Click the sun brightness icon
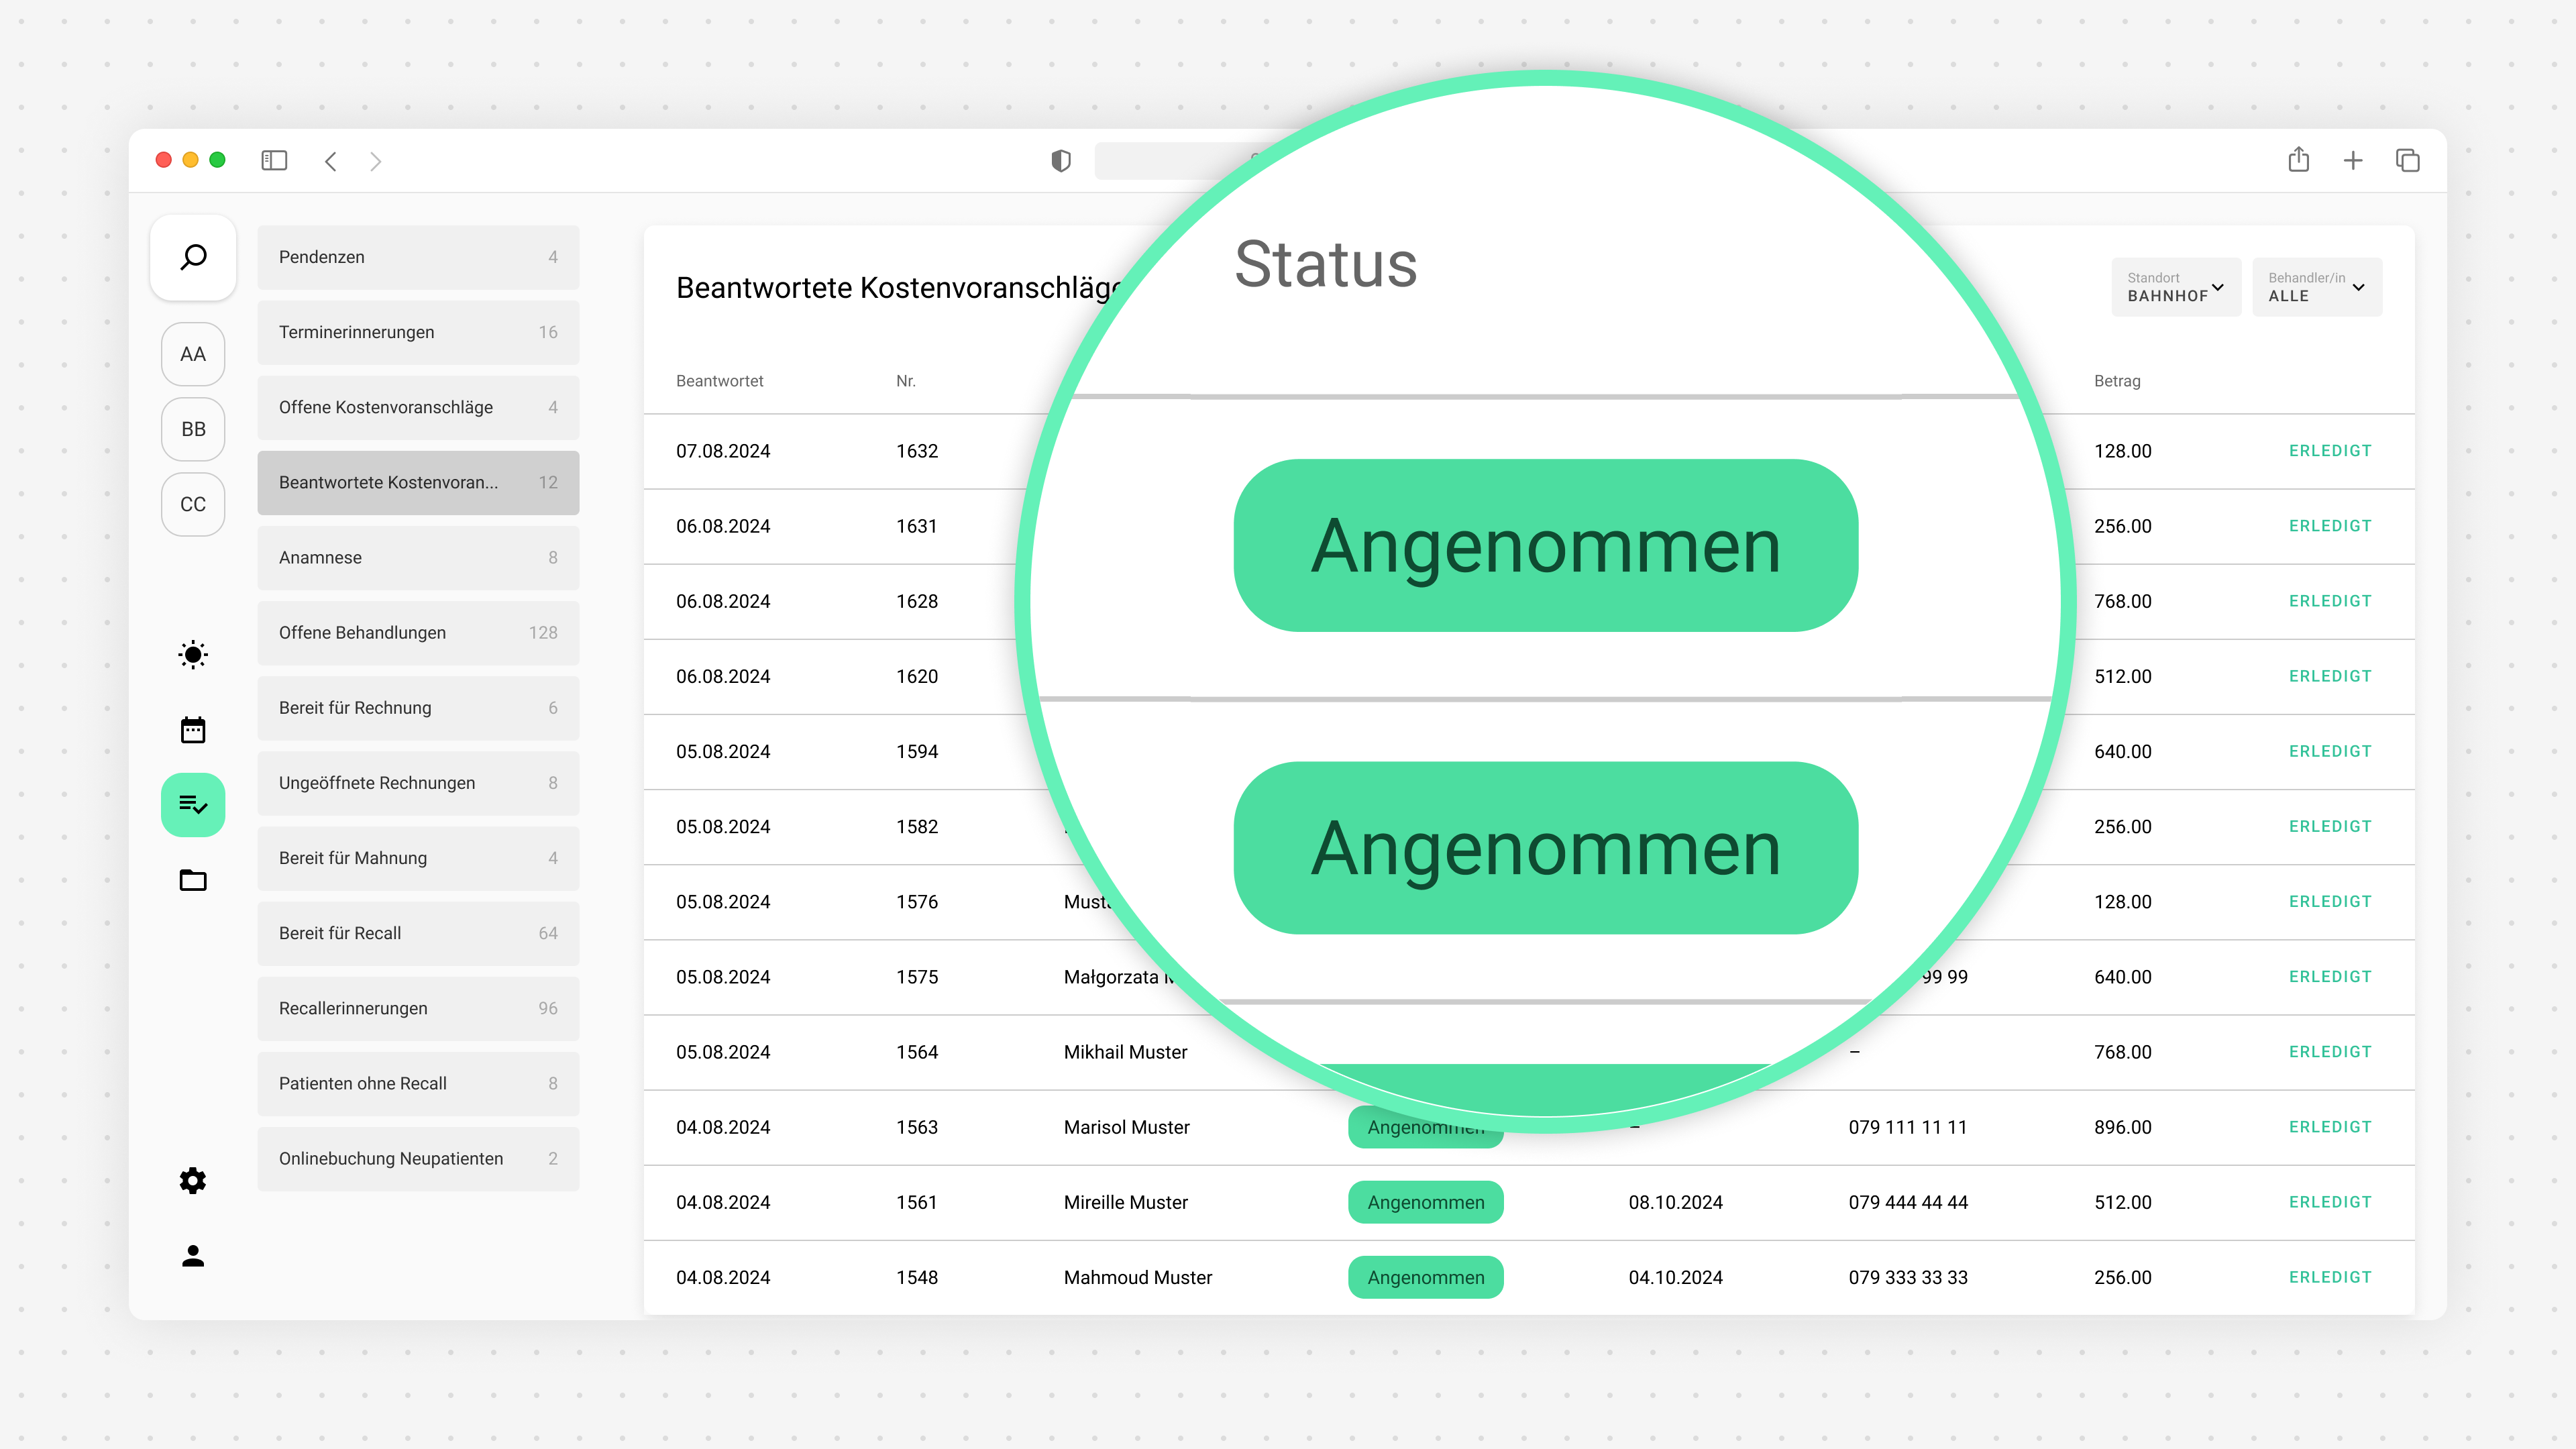This screenshot has width=2576, height=1449. 193,655
